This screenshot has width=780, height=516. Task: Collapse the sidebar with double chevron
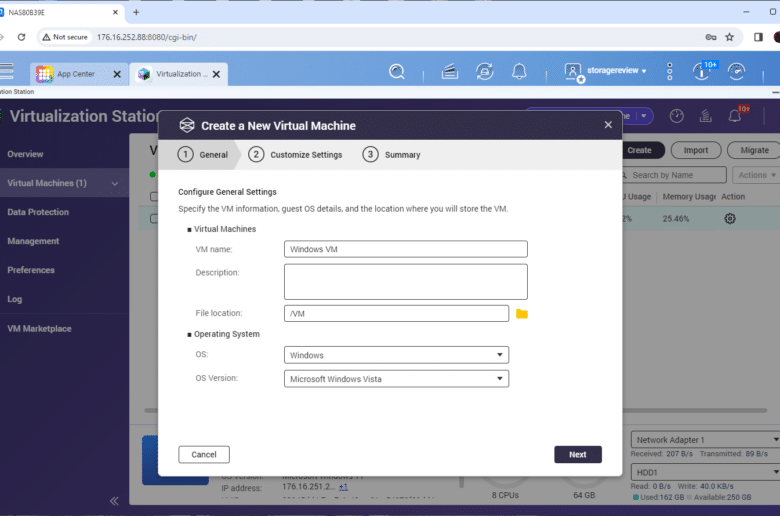pos(114,501)
